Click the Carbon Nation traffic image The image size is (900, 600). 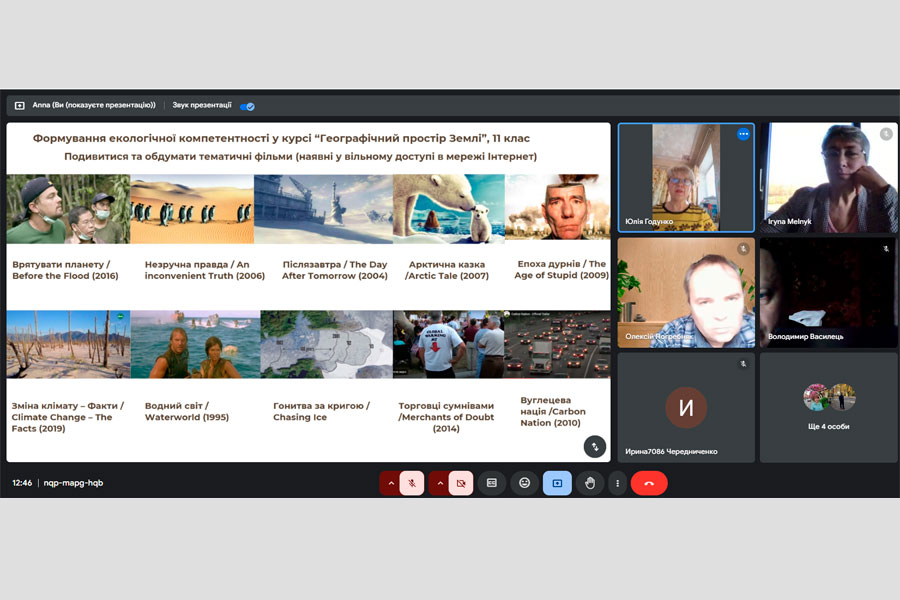coord(557,344)
